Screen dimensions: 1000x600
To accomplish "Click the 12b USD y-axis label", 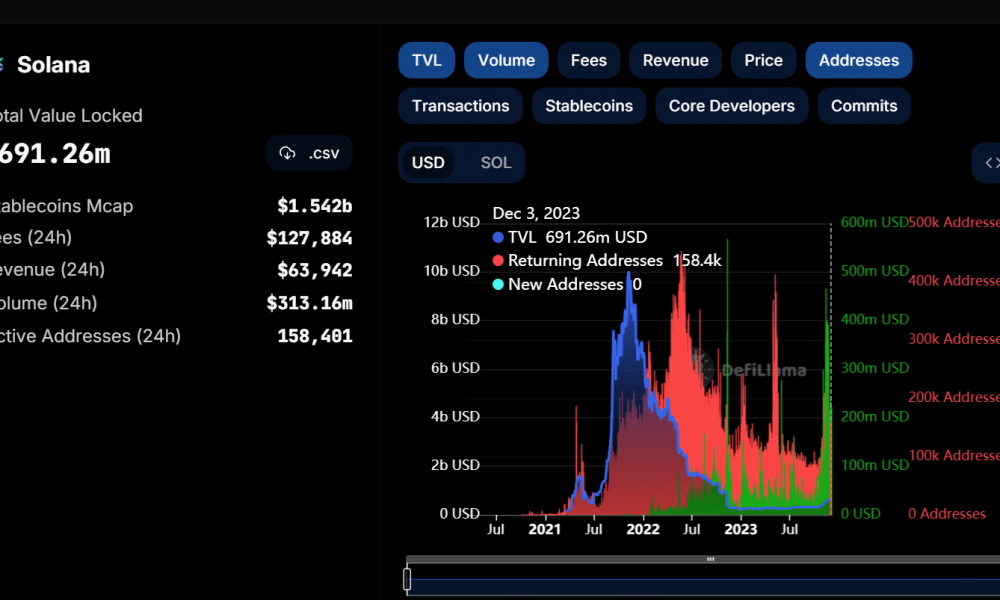I will coord(452,222).
